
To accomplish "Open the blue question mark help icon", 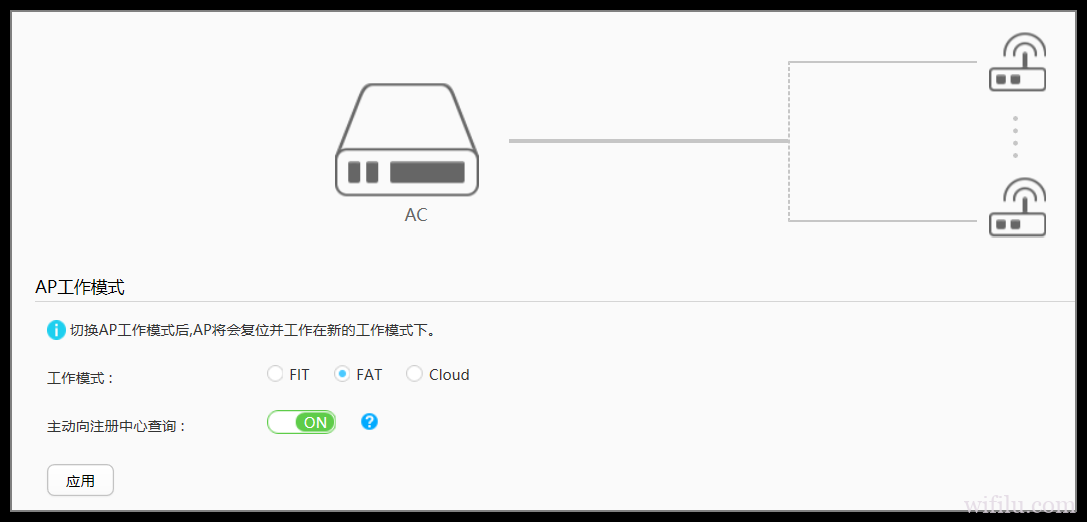I will point(369,421).
